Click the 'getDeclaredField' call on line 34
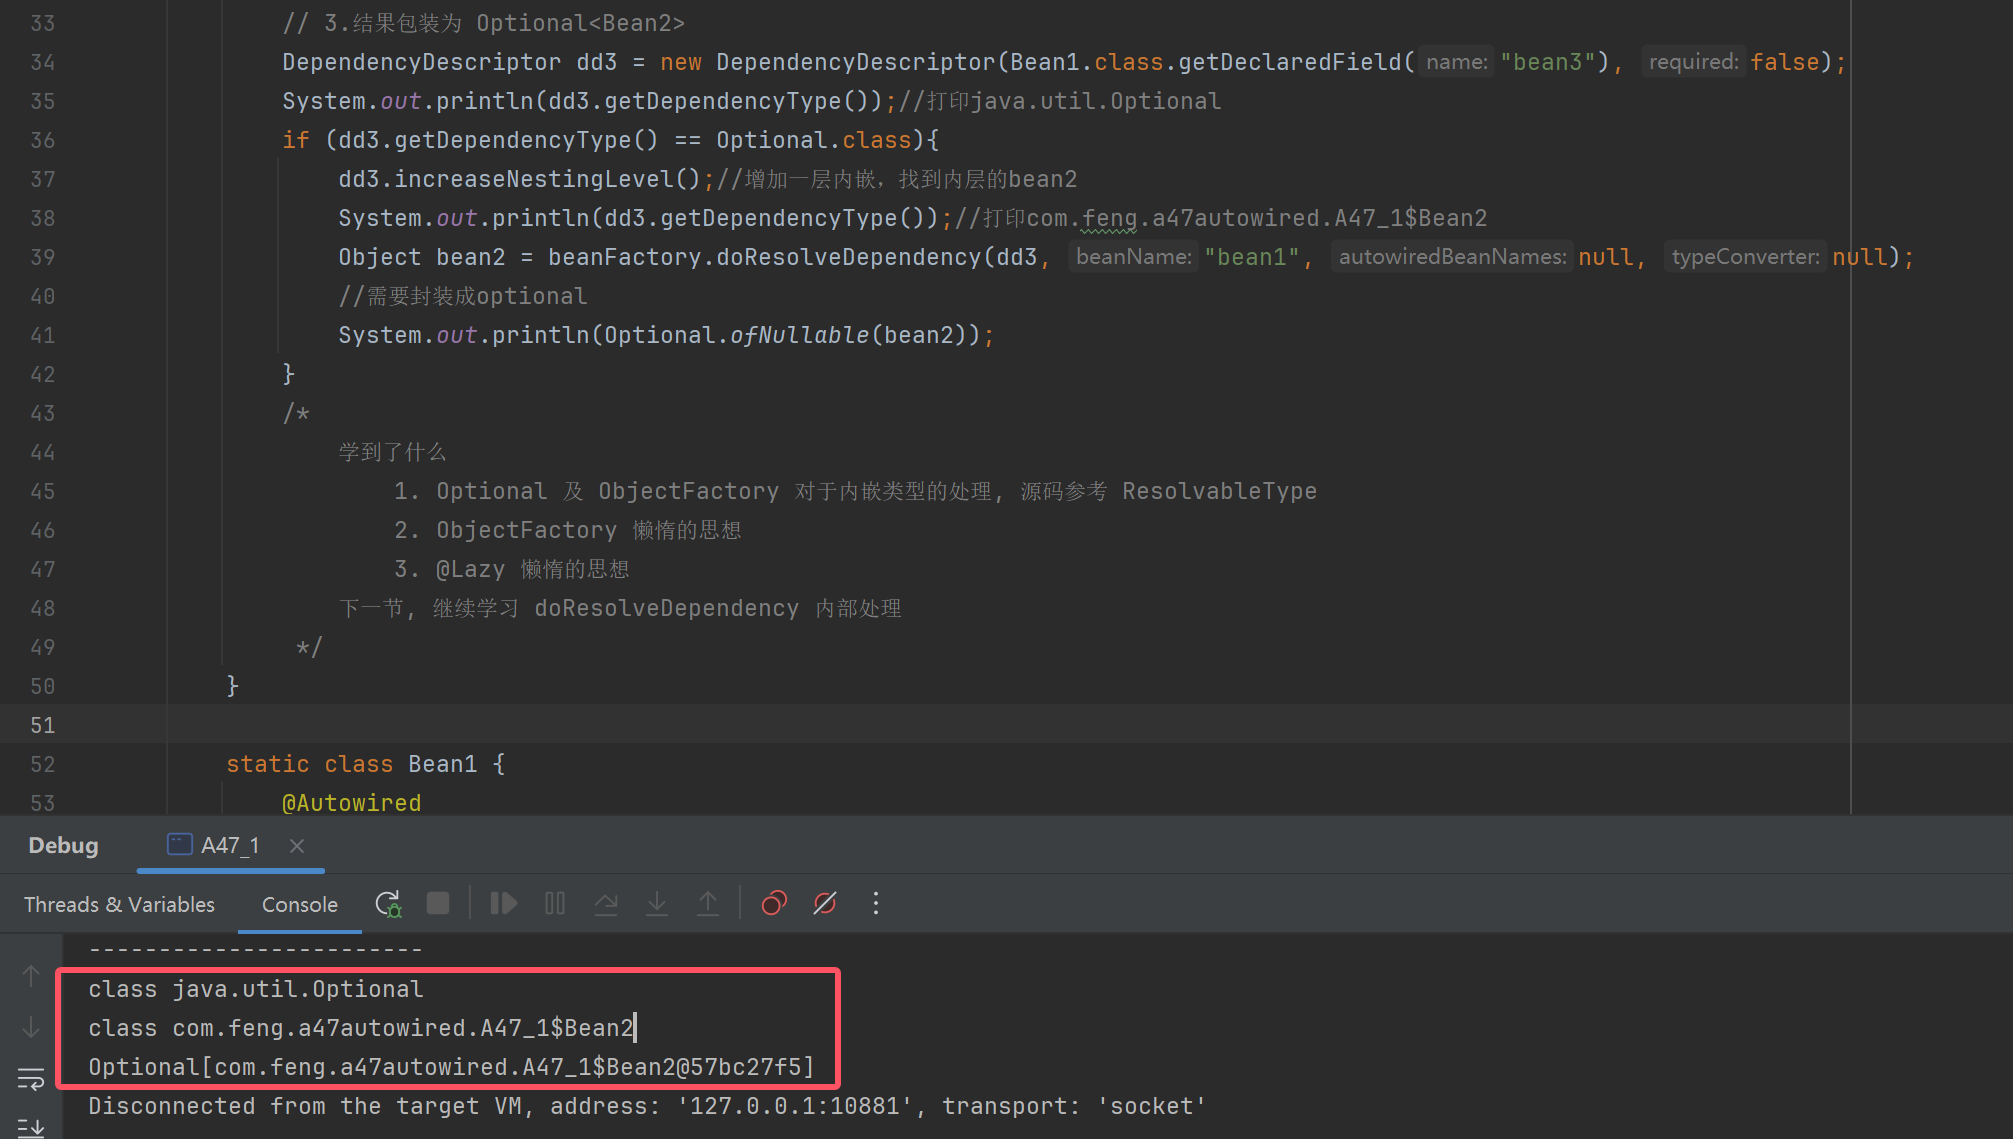Viewport: 2013px width, 1139px height. (1290, 62)
